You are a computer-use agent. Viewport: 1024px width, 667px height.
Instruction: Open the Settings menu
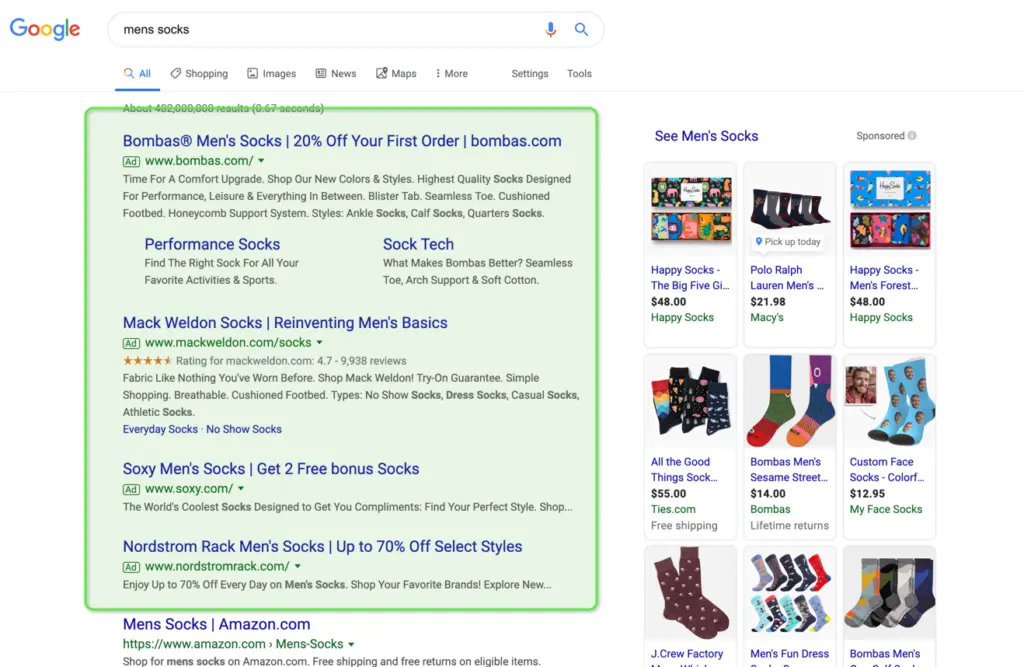tap(530, 74)
